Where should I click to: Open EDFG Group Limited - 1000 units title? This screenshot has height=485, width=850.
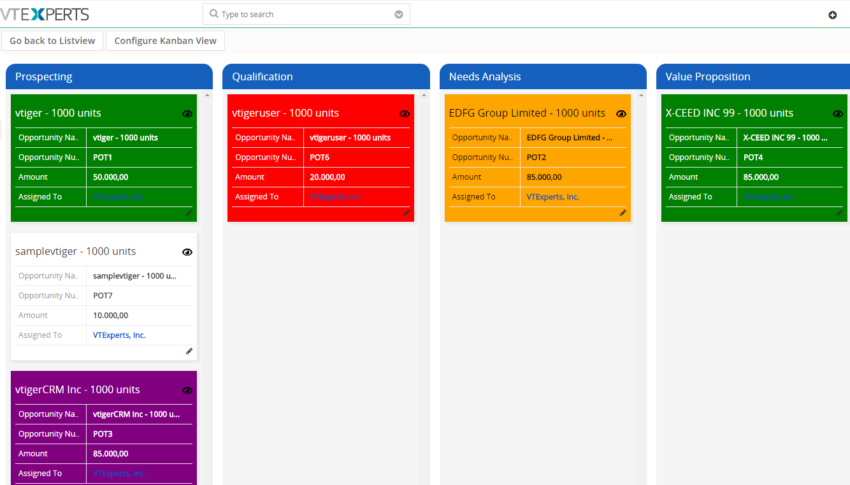coord(527,113)
